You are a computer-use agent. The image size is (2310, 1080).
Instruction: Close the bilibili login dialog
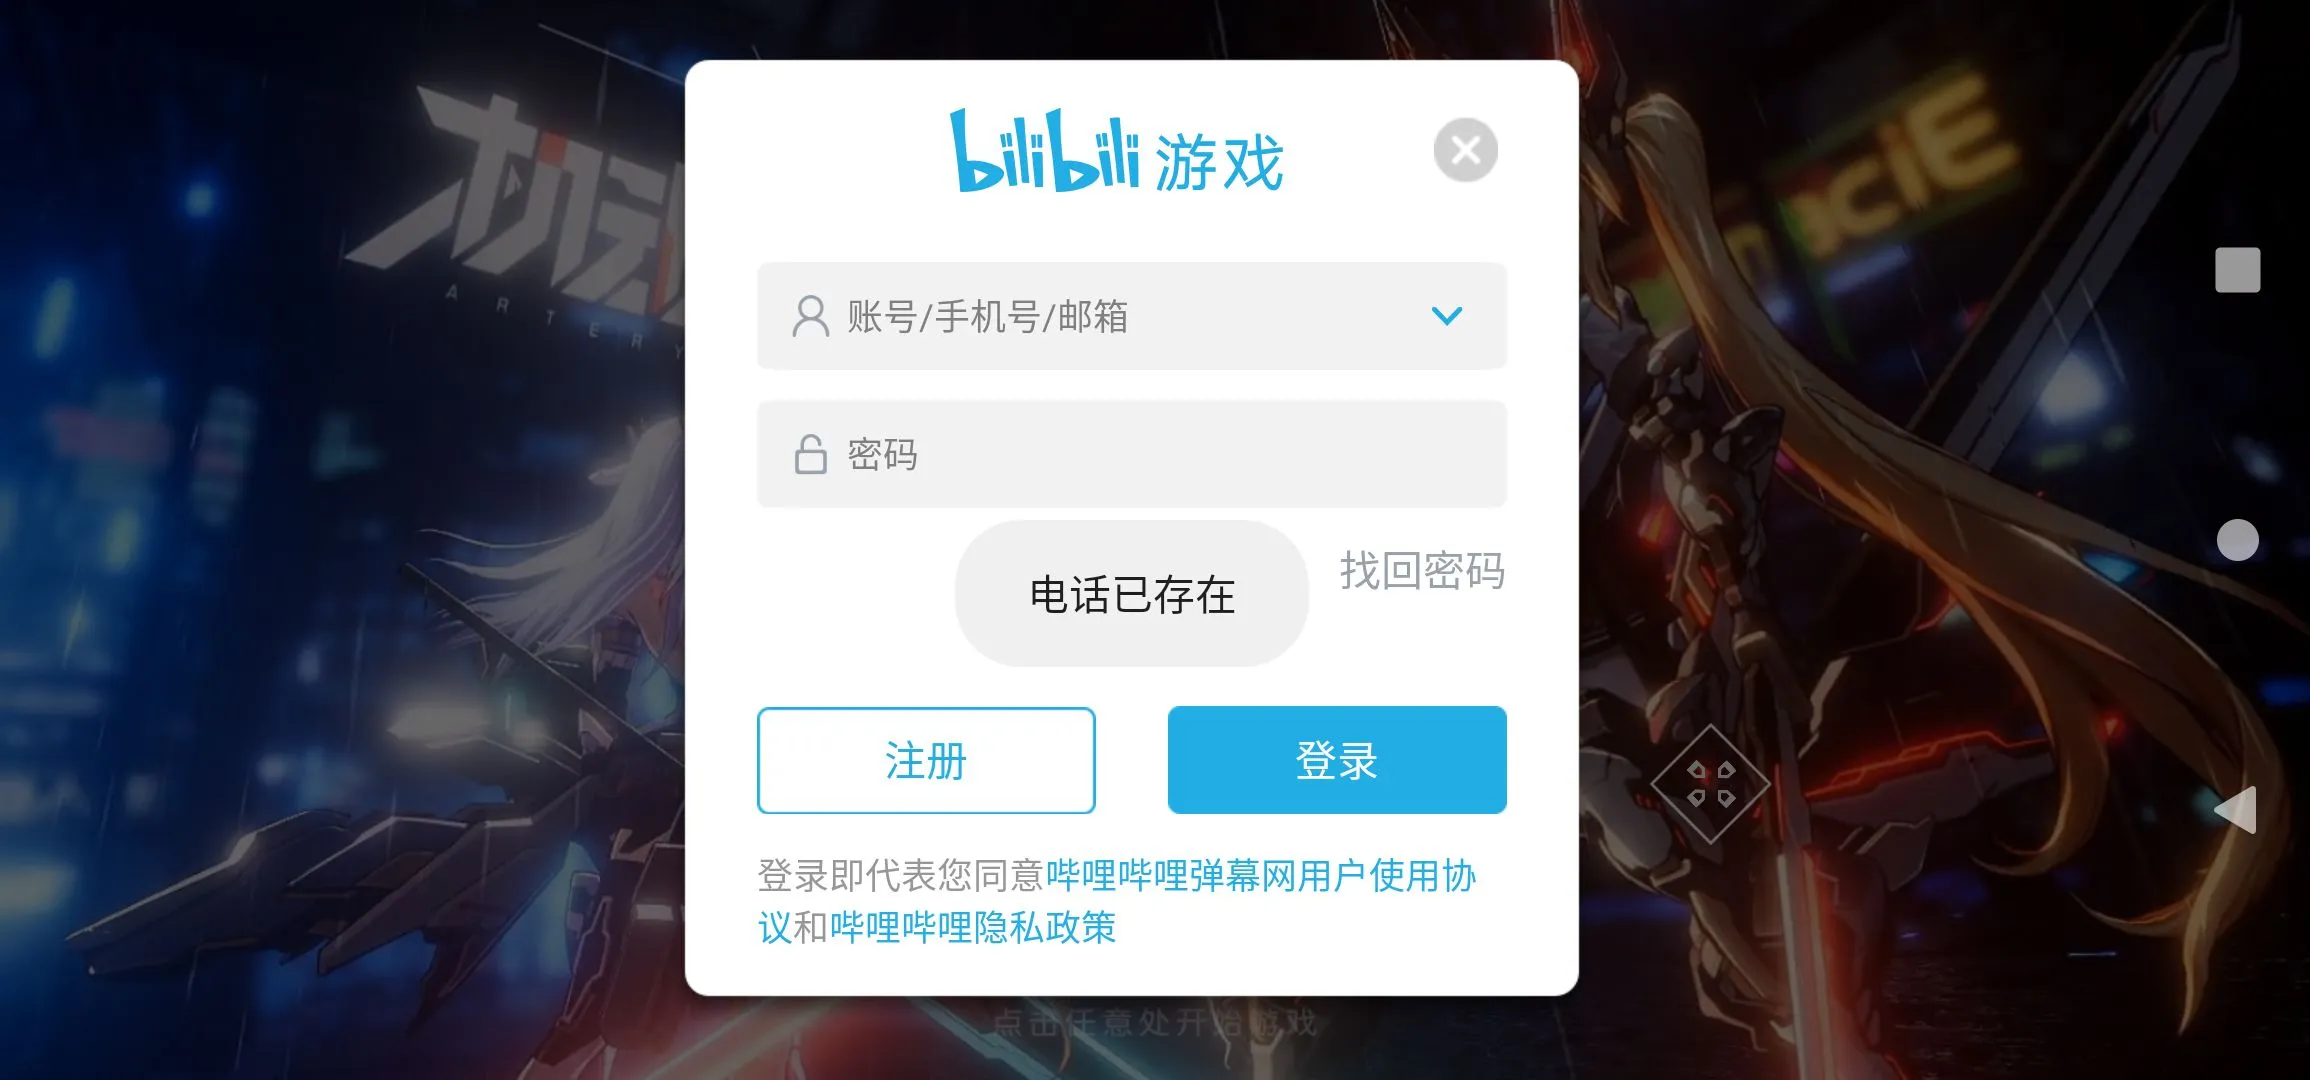tap(1465, 150)
